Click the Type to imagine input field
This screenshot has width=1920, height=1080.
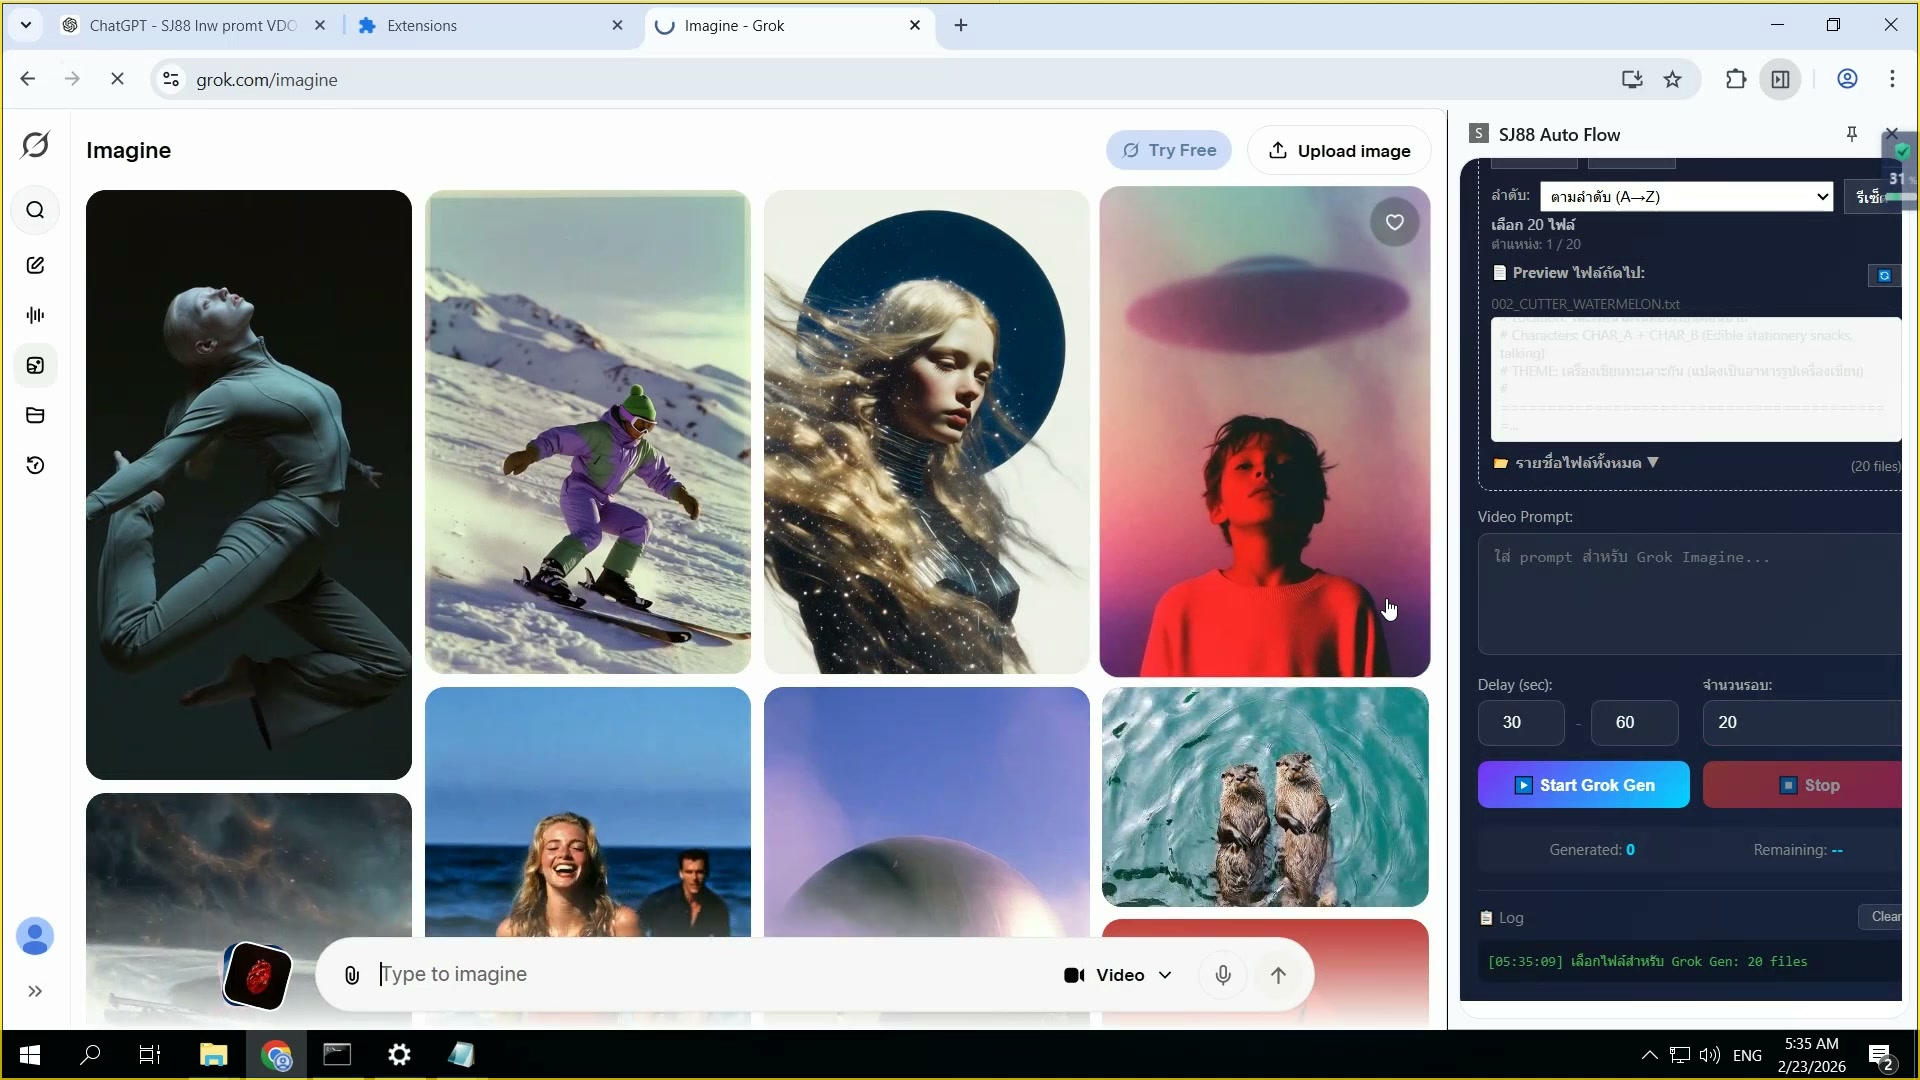pyautogui.click(x=600, y=974)
